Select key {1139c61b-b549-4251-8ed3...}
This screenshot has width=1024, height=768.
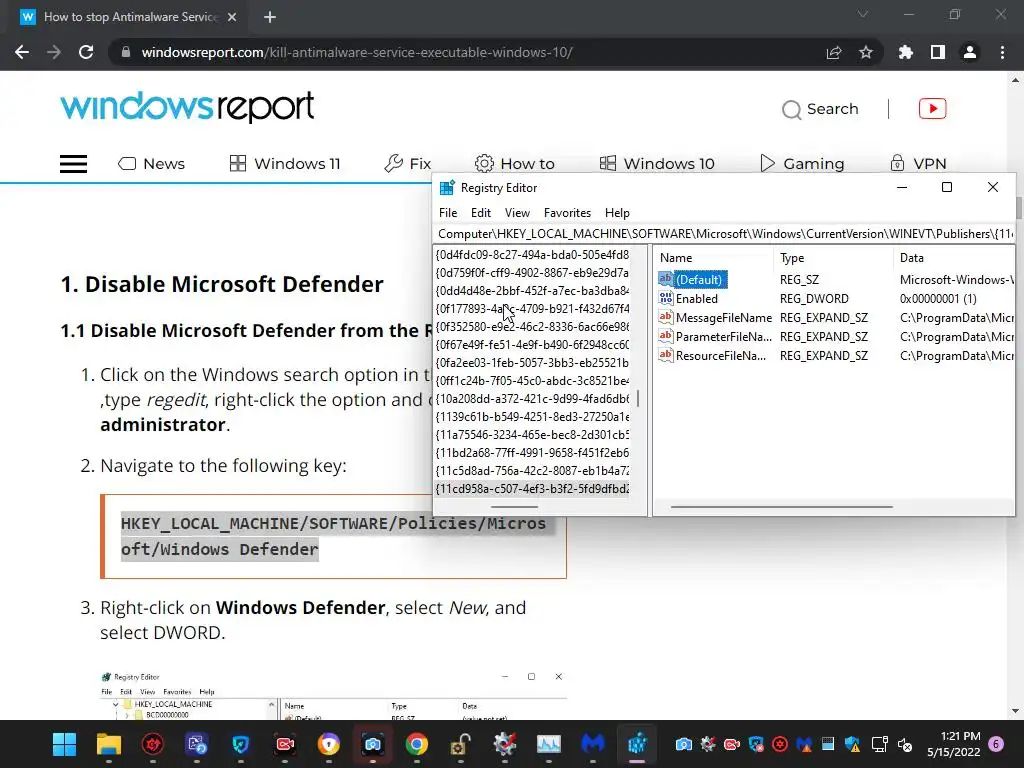pos(532,417)
